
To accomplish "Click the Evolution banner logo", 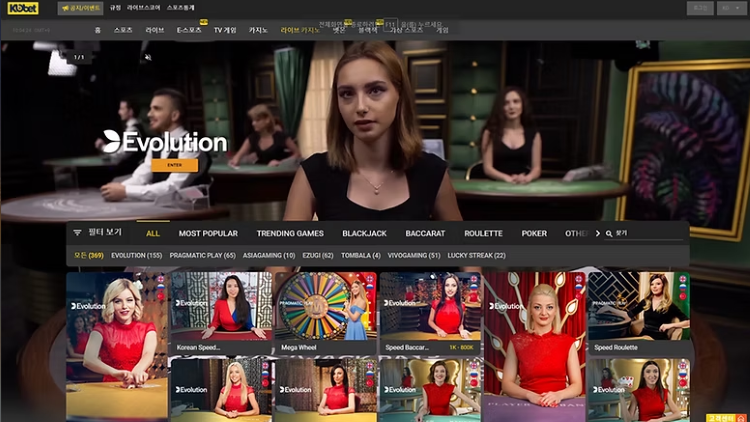I will point(165,142).
